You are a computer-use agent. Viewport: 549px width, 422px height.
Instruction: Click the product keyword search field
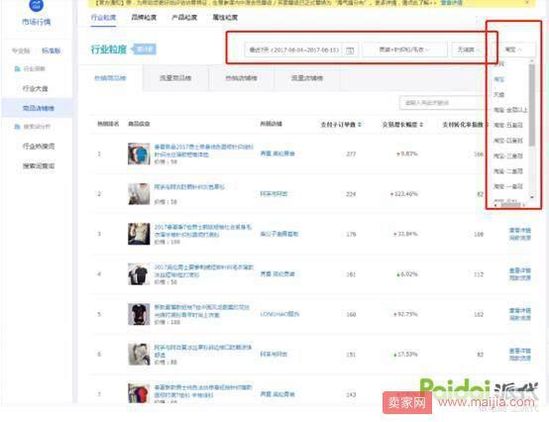[442, 103]
